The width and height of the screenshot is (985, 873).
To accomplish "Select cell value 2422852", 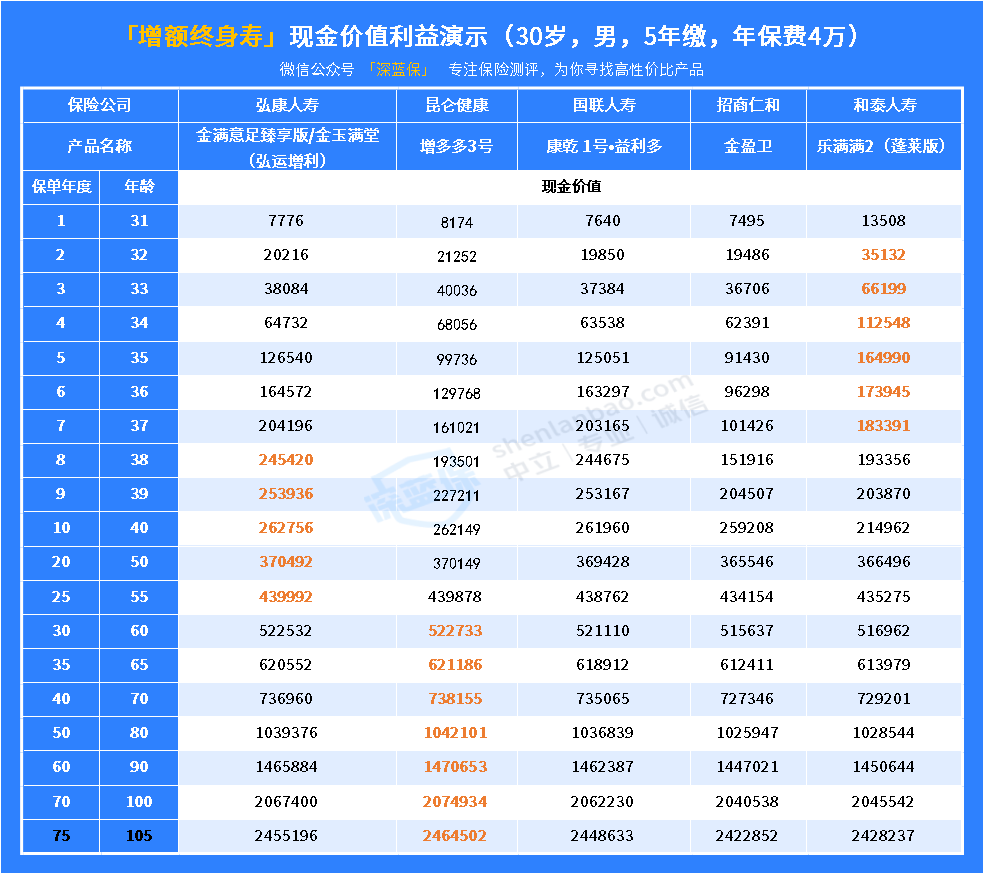I will (746, 835).
